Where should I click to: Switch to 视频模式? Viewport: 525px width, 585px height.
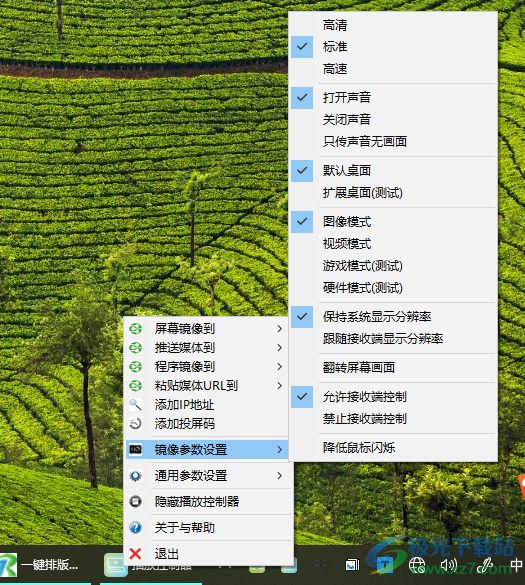pos(393,244)
